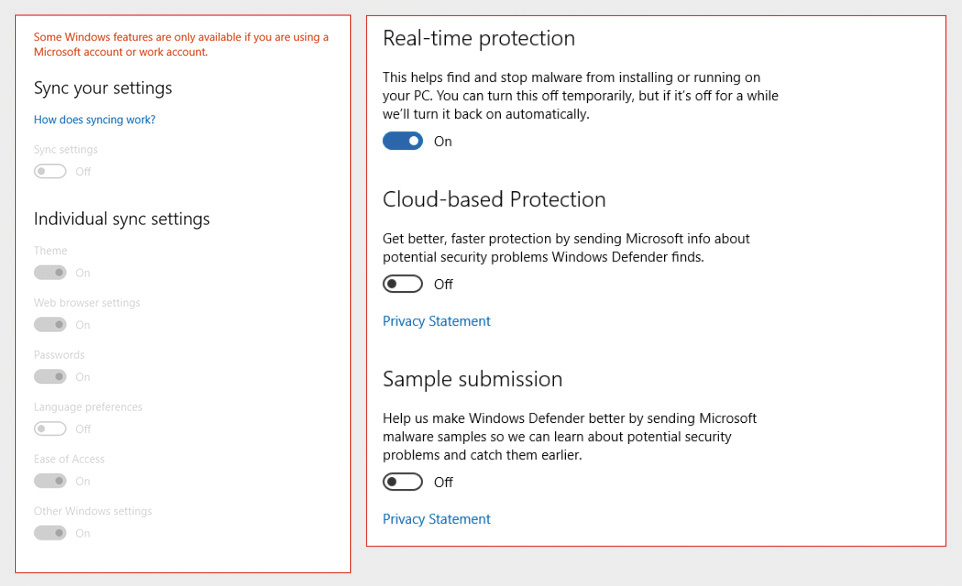The image size is (962, 586).
Task: Toggle the Ease of Access sync switch
Action: [x=50, y=481]
